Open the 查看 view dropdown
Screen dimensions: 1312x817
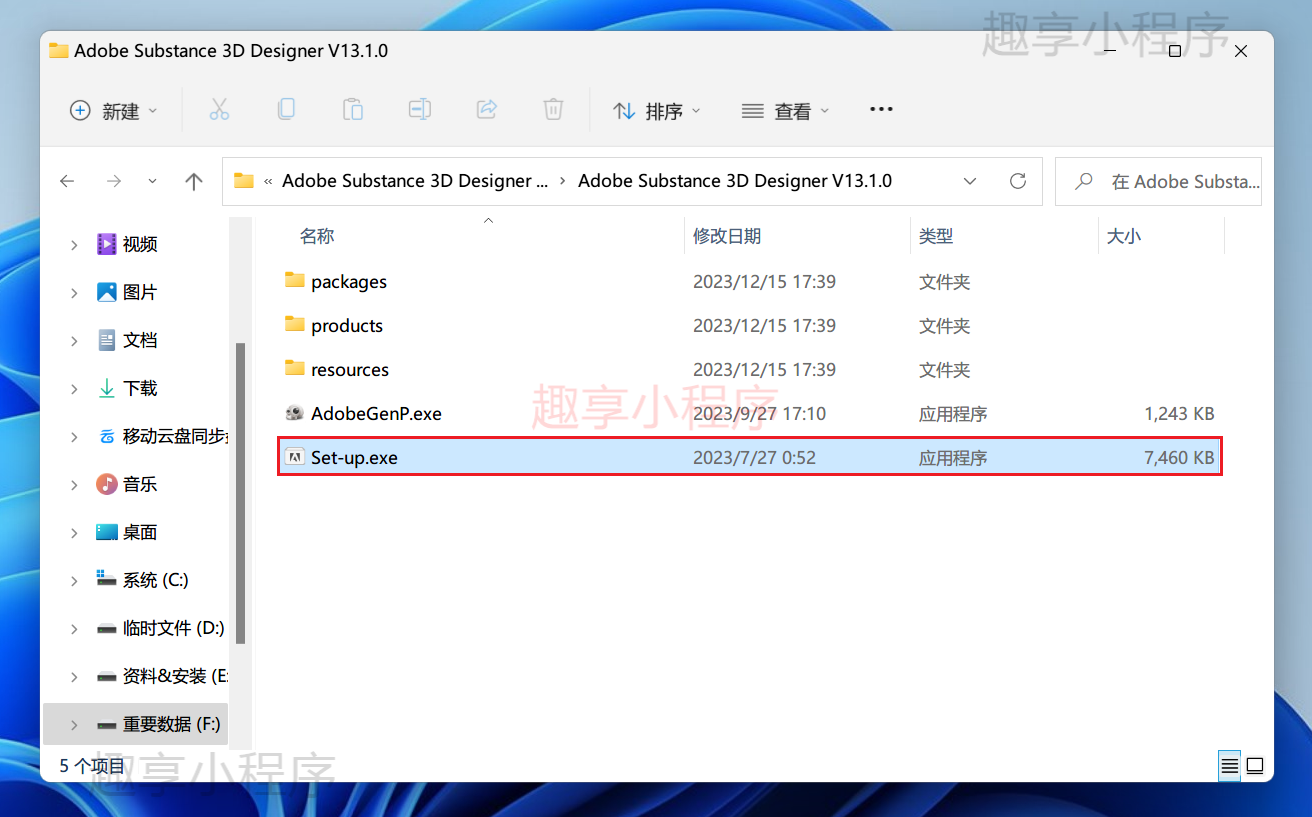click(785, 110)
